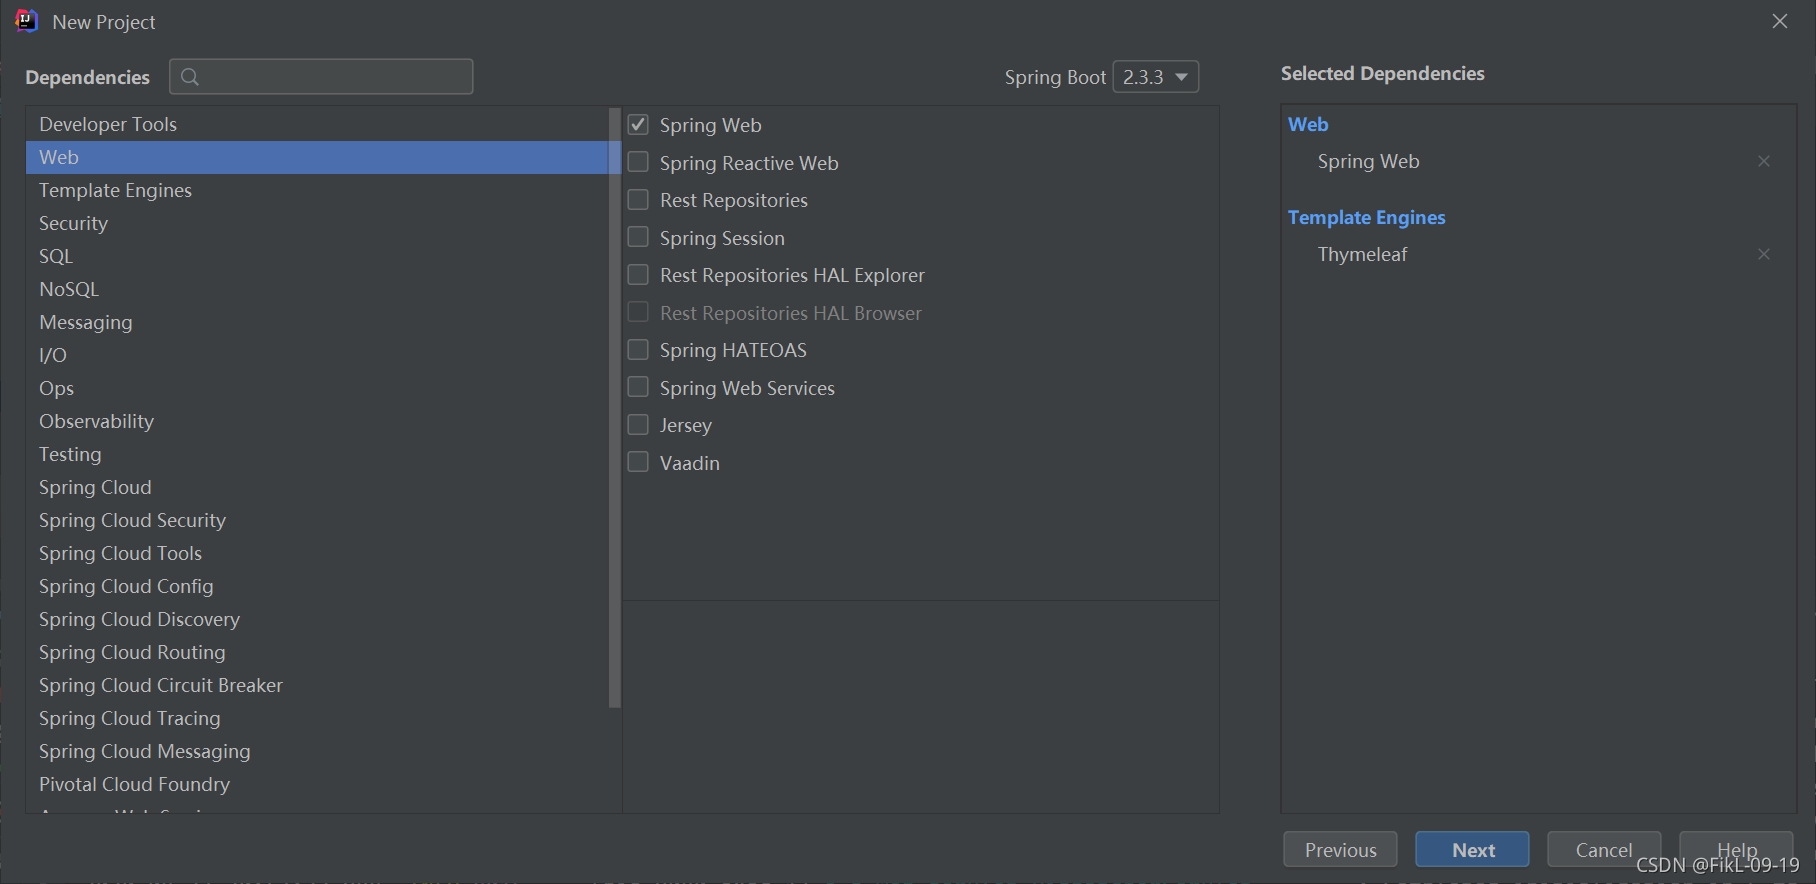Select Spring Cloud Routing category
1816x884 pixels.
tap(317, 652)
